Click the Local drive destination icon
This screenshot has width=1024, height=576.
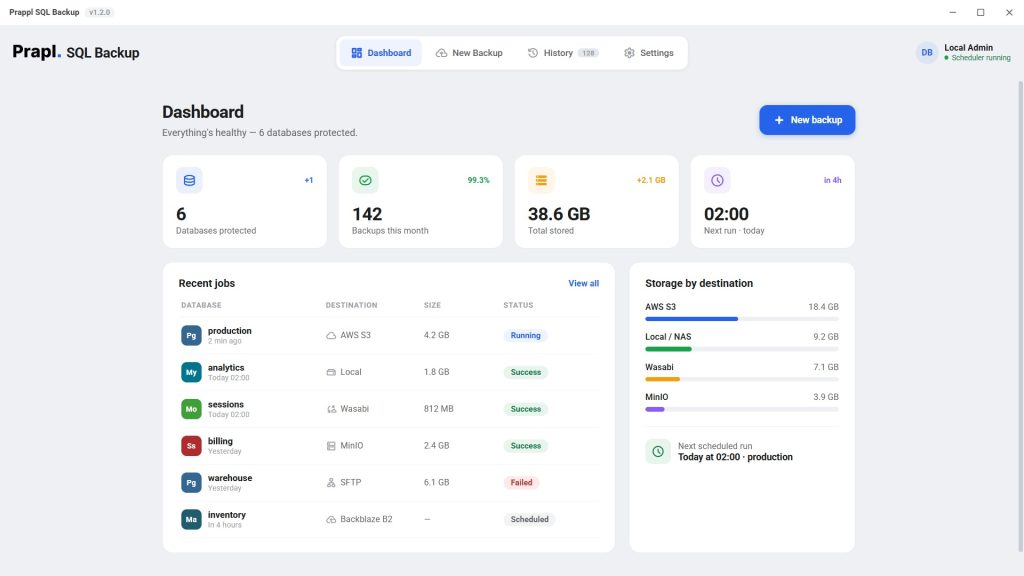coord(331,372)
